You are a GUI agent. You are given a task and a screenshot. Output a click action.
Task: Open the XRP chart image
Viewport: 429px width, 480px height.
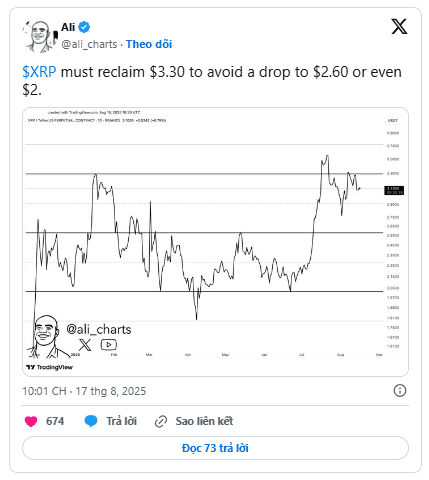[x=215, y=242]
